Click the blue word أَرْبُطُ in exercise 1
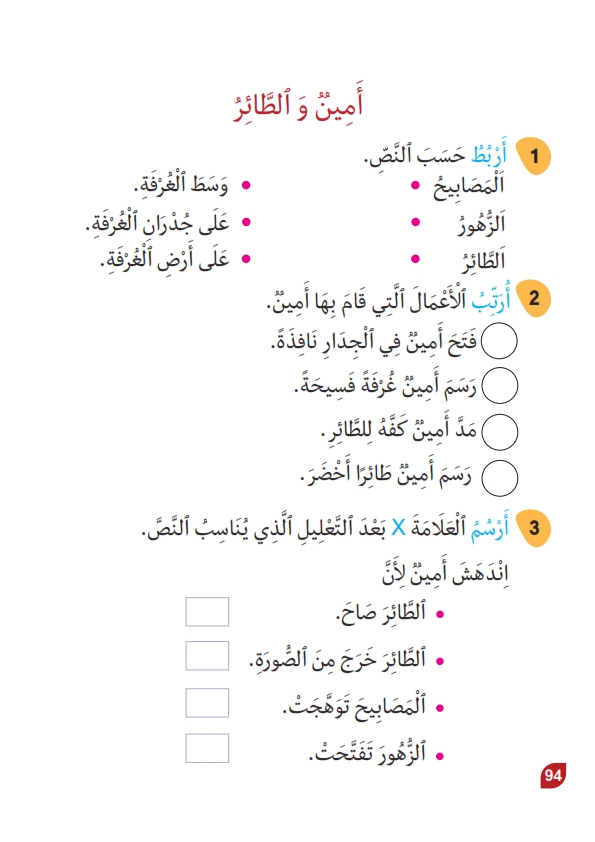 489,155
